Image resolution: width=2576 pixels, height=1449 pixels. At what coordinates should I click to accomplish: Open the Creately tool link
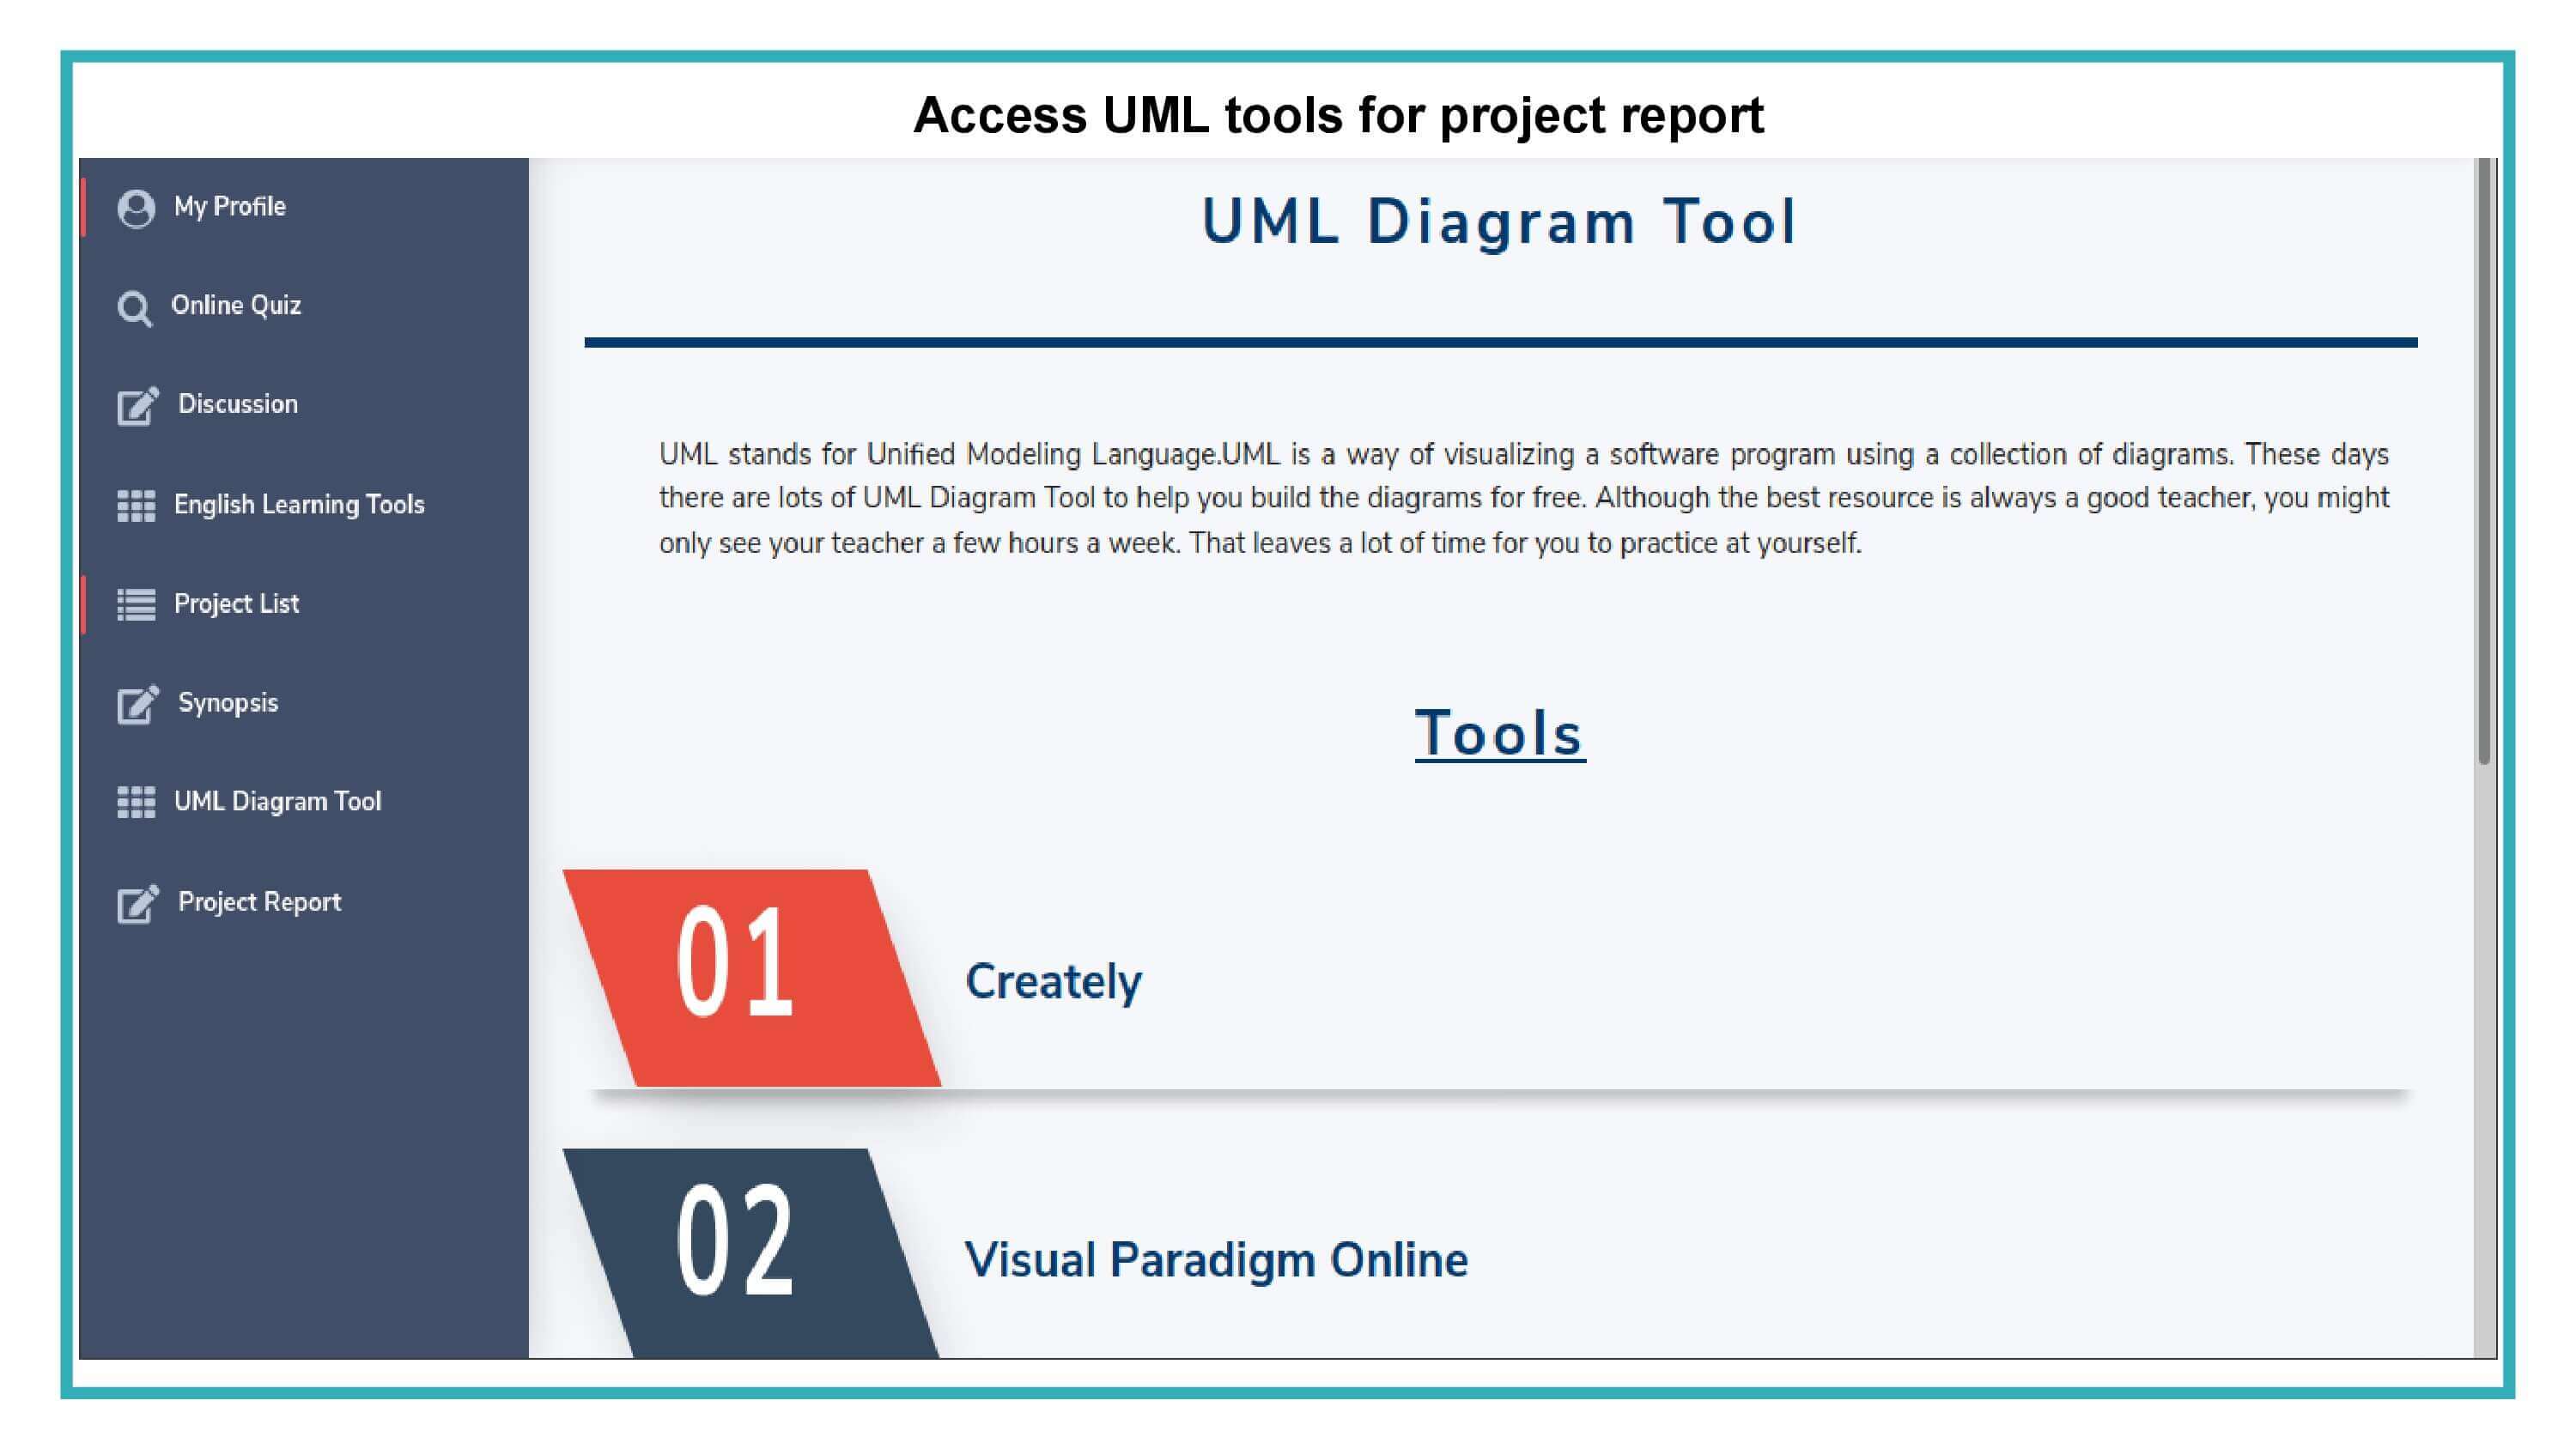point(1053,981)
